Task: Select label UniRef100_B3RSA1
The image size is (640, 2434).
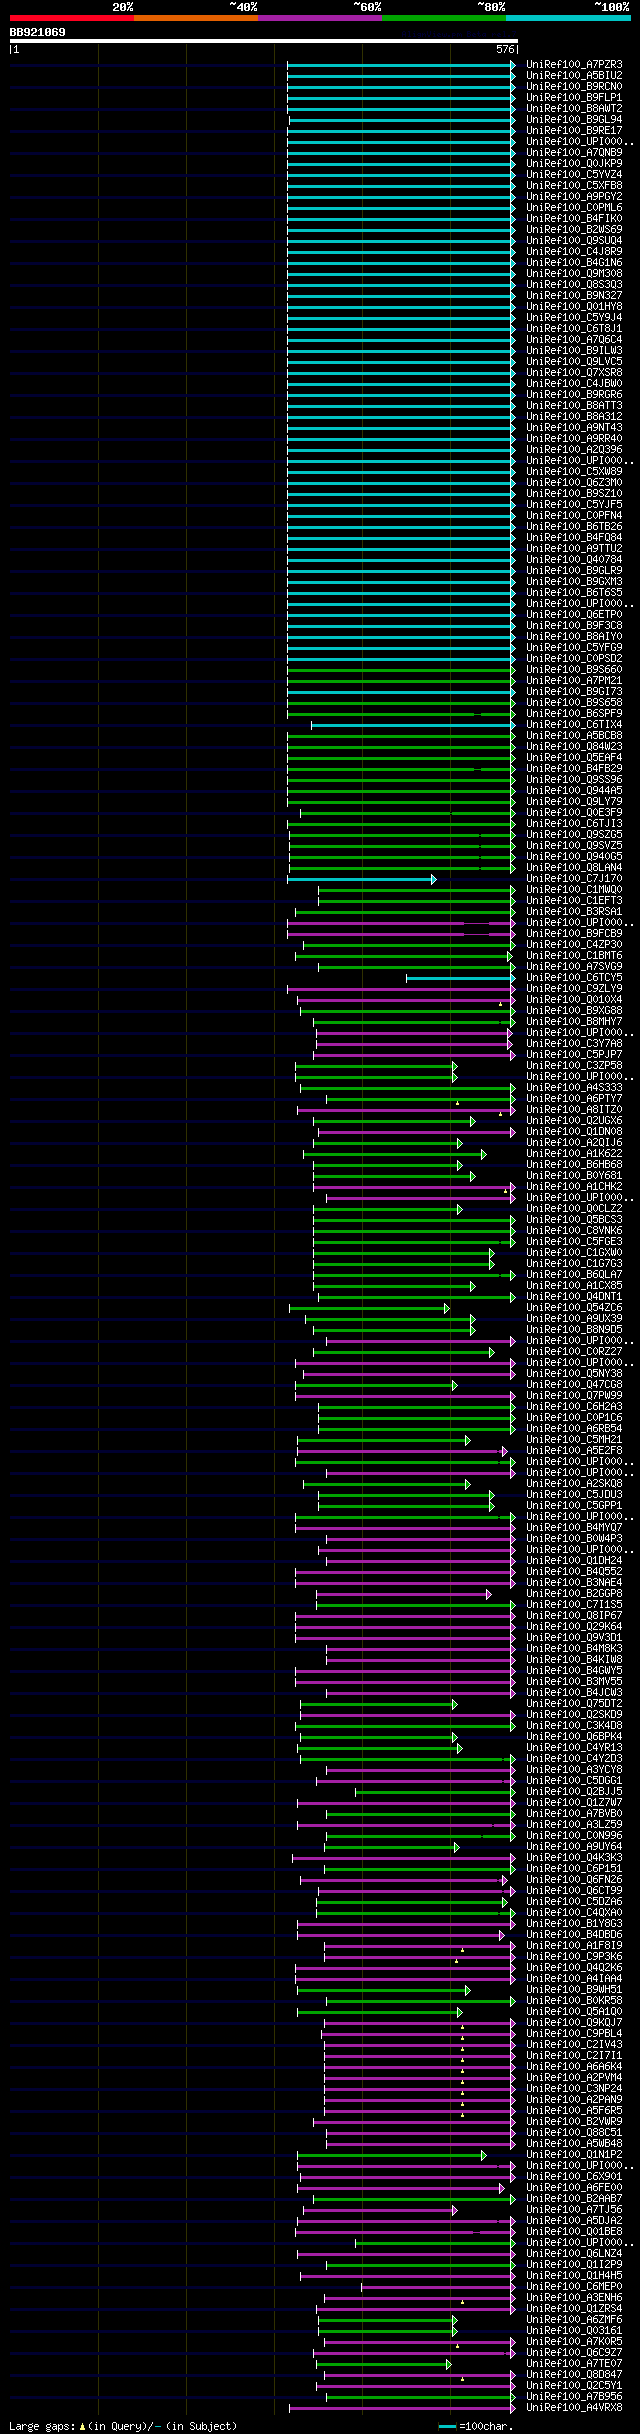Action: click(574, 912)
